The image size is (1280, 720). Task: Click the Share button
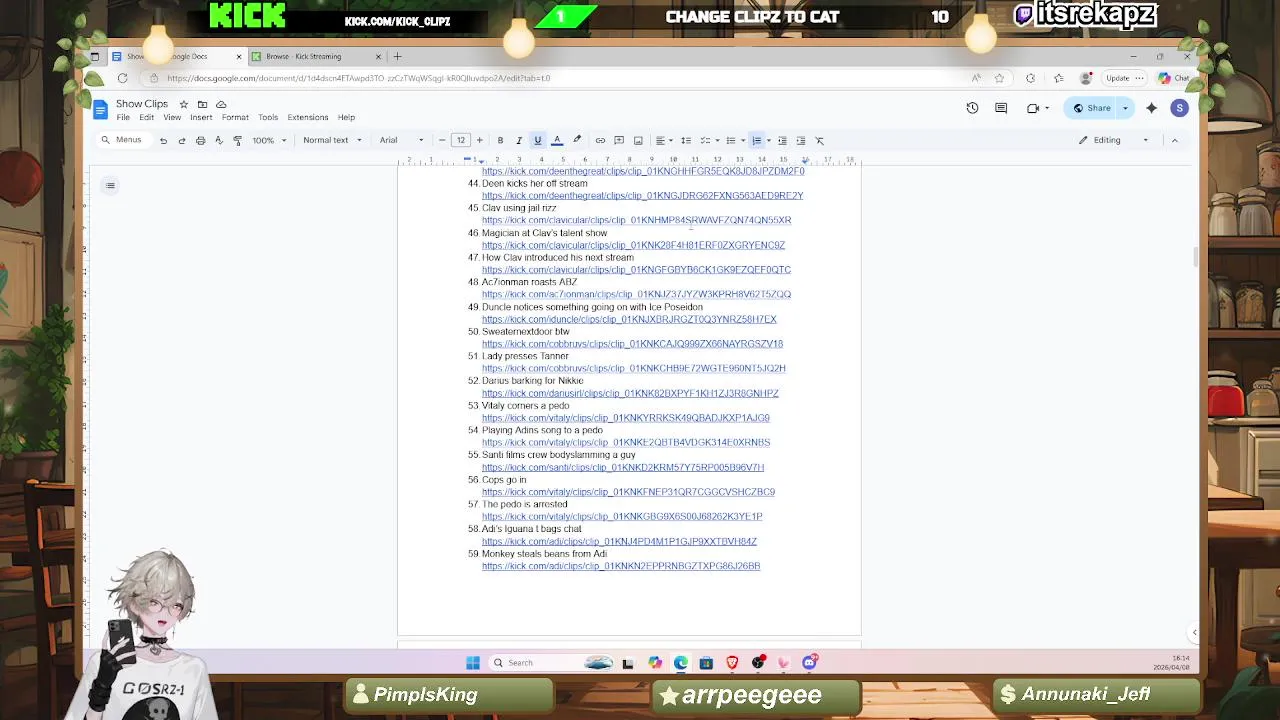coord(1092,108)
